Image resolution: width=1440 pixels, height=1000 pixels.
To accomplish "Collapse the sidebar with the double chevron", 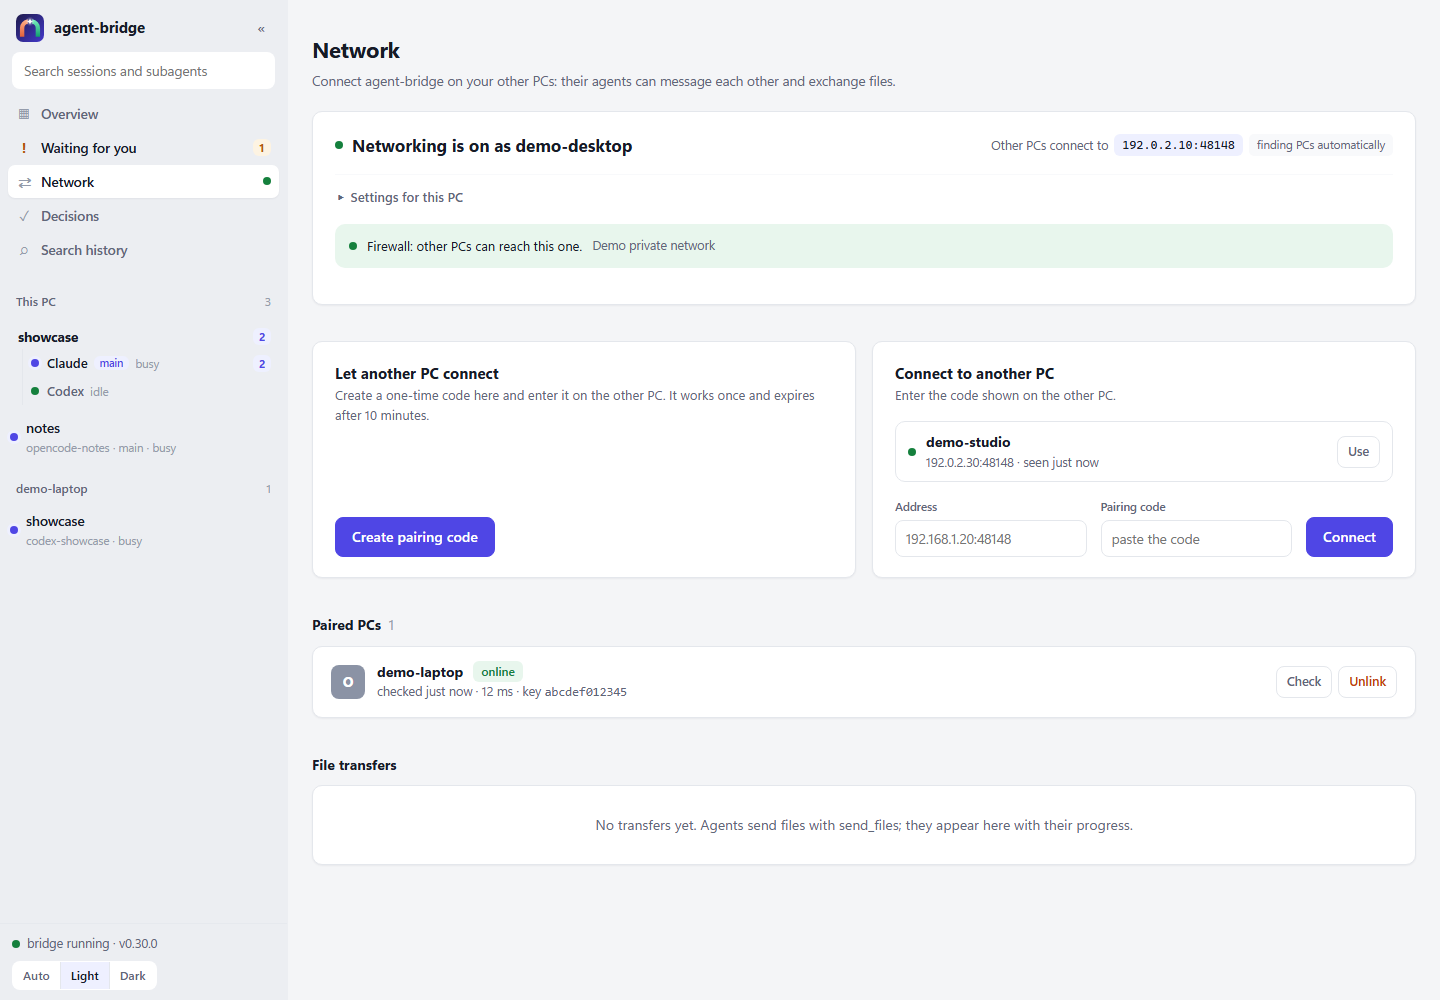I will click(261, 29).
